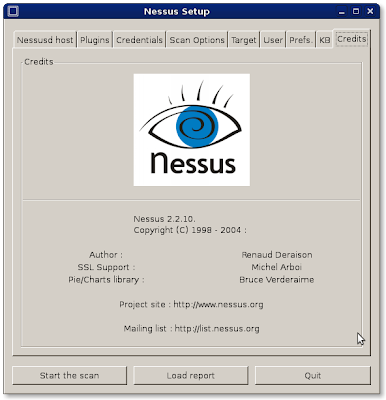386x400 pixels.
Task: Click the Pie/Charts library : label
Action: (x=106, y=280)
